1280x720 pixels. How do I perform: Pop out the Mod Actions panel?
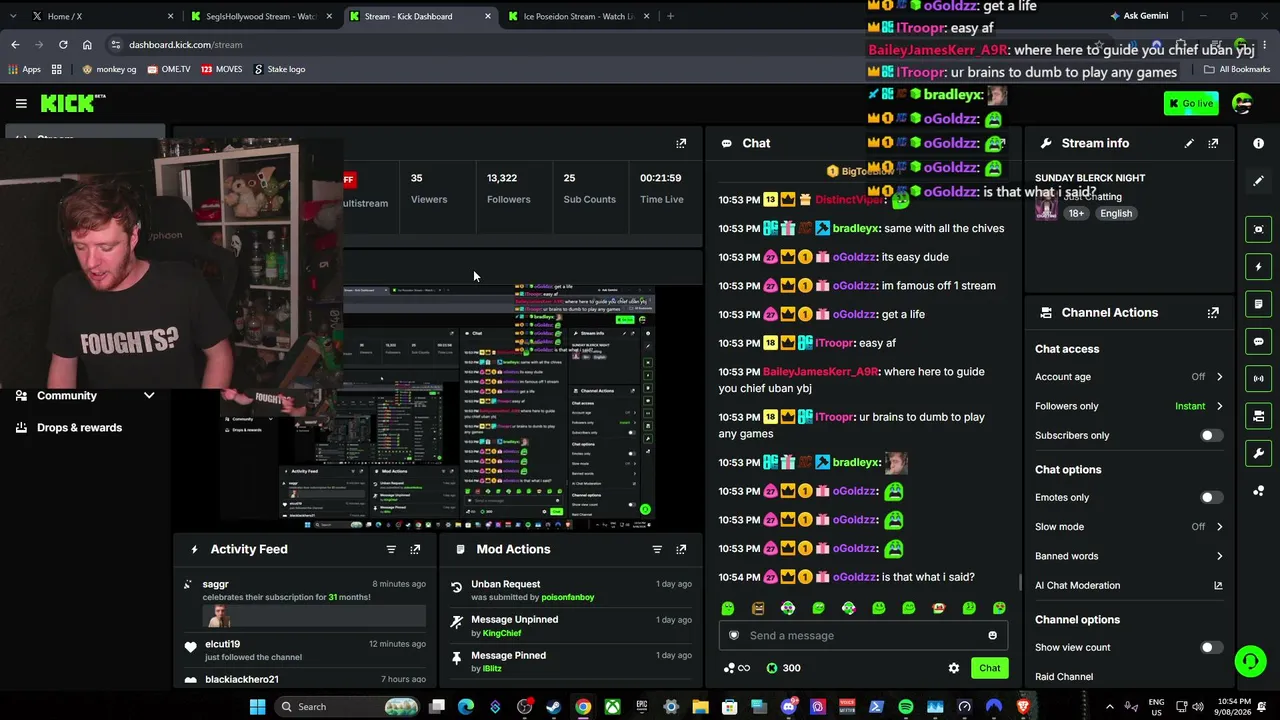(681, 549)
